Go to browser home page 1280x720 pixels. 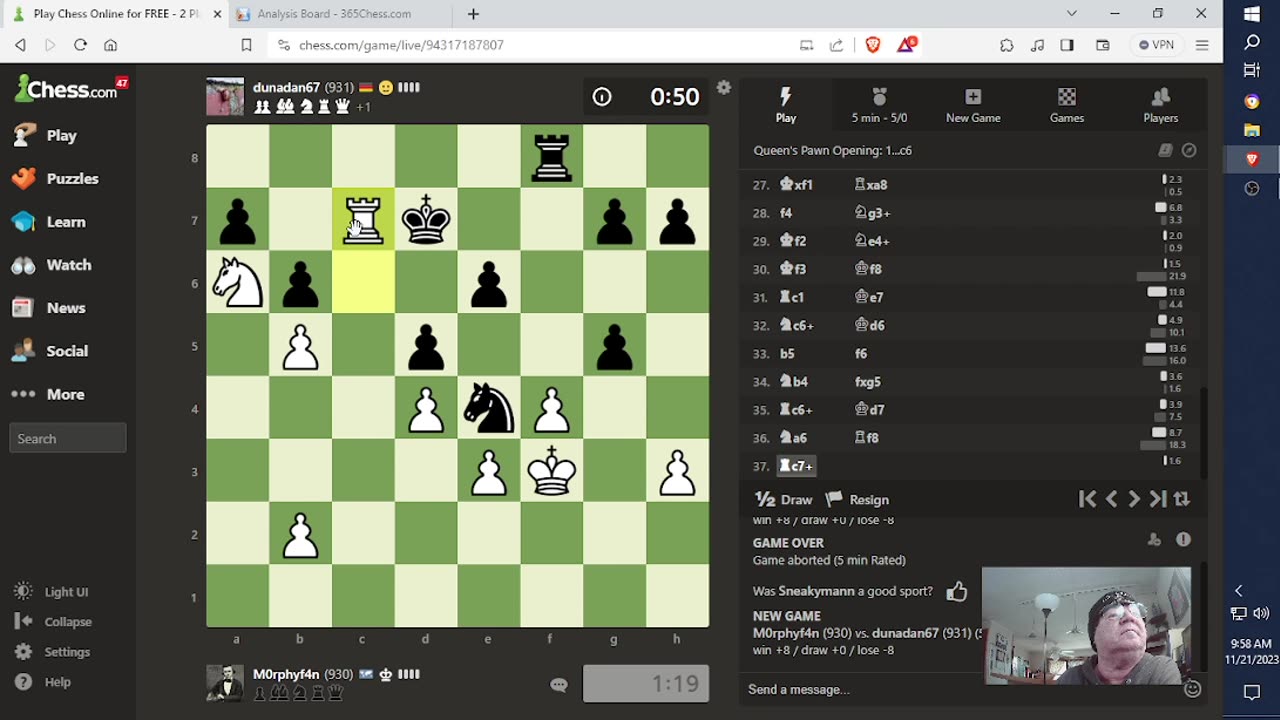pyautogui.click(x=111, y=45)
